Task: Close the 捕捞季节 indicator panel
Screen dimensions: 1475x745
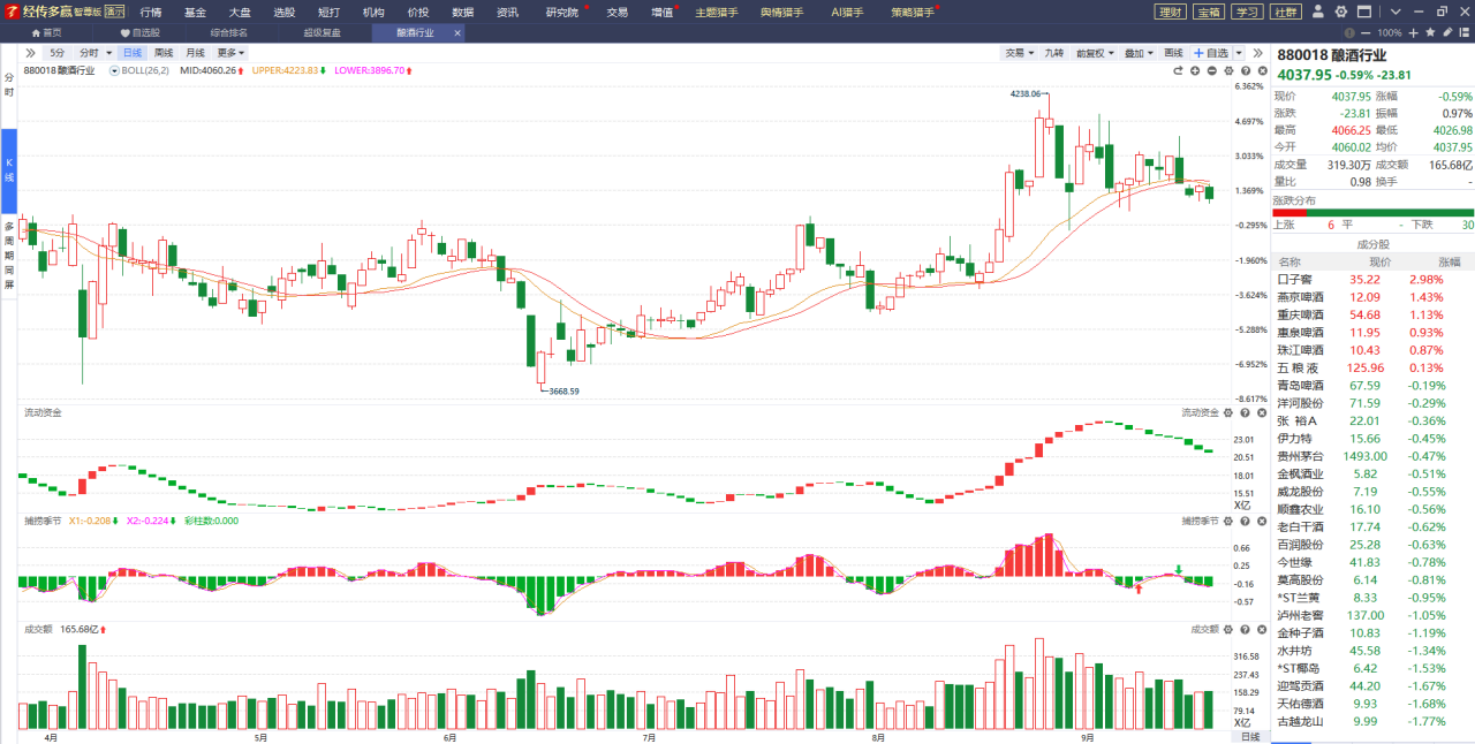Action: [x=1262, y=521]
